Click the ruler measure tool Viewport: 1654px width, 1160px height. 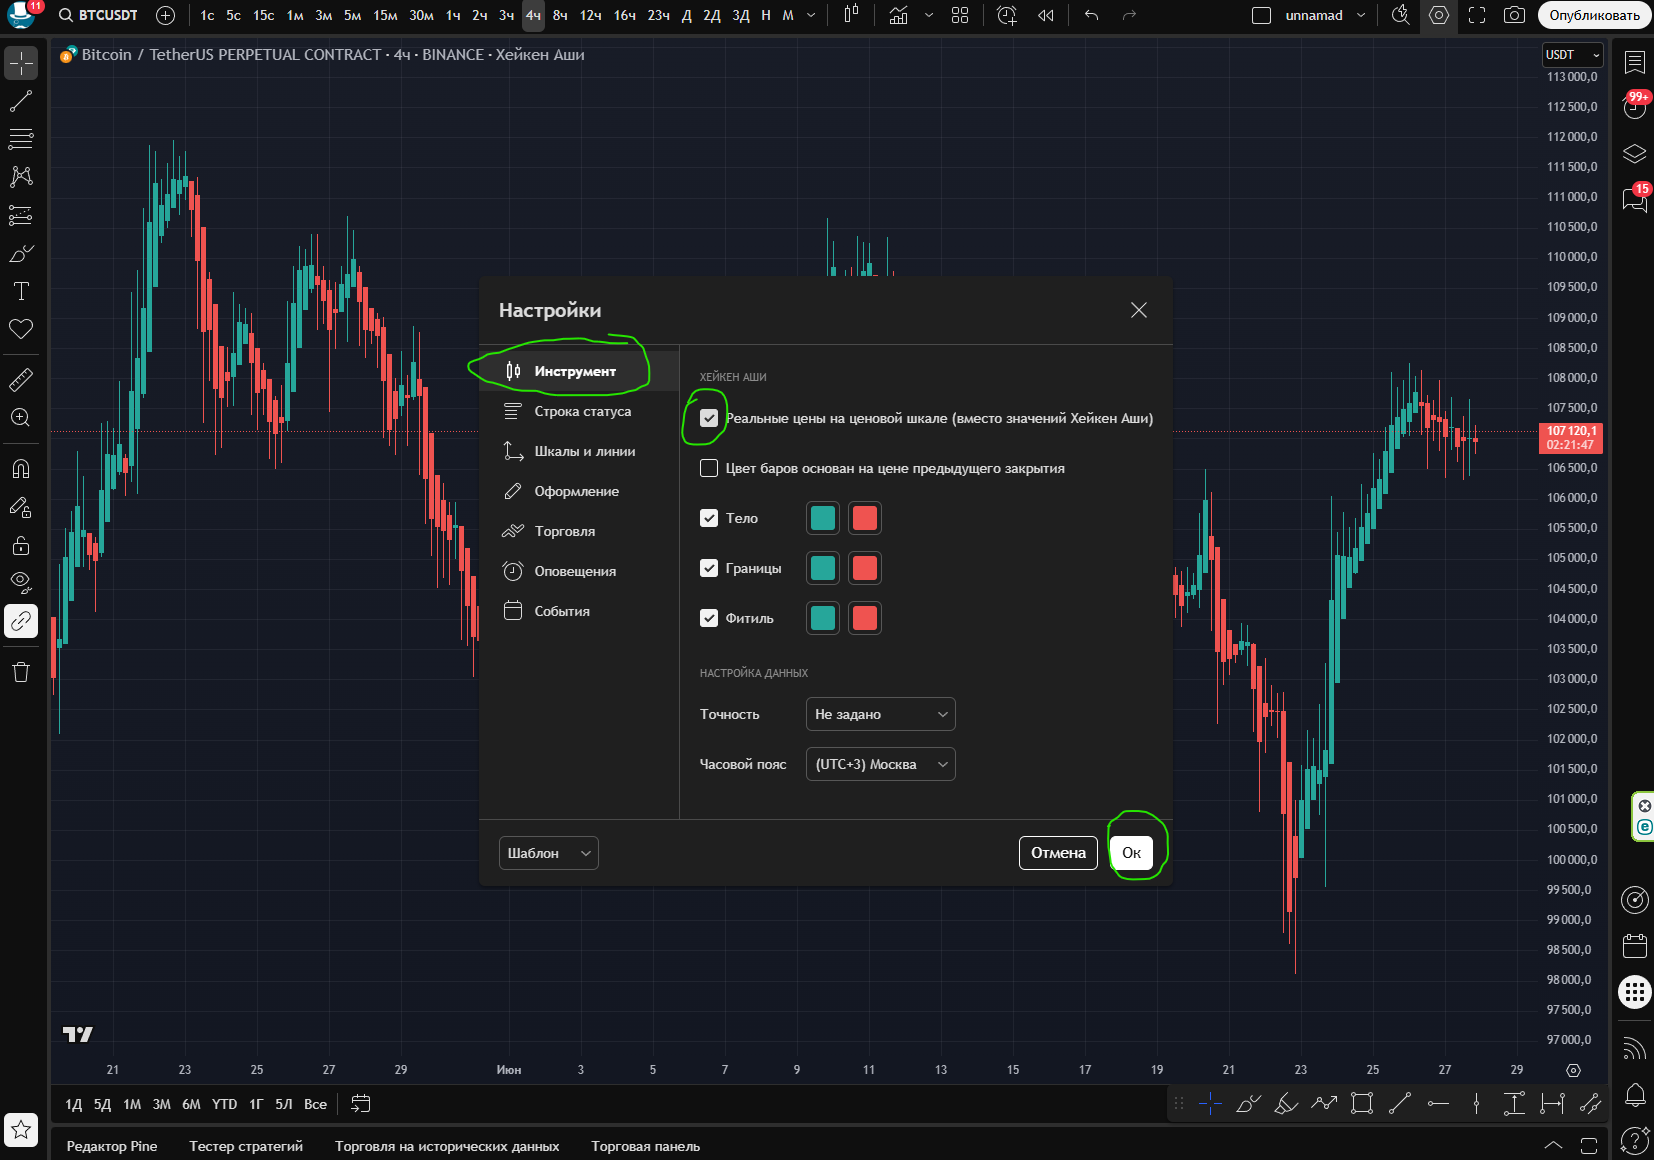(21, 380)
